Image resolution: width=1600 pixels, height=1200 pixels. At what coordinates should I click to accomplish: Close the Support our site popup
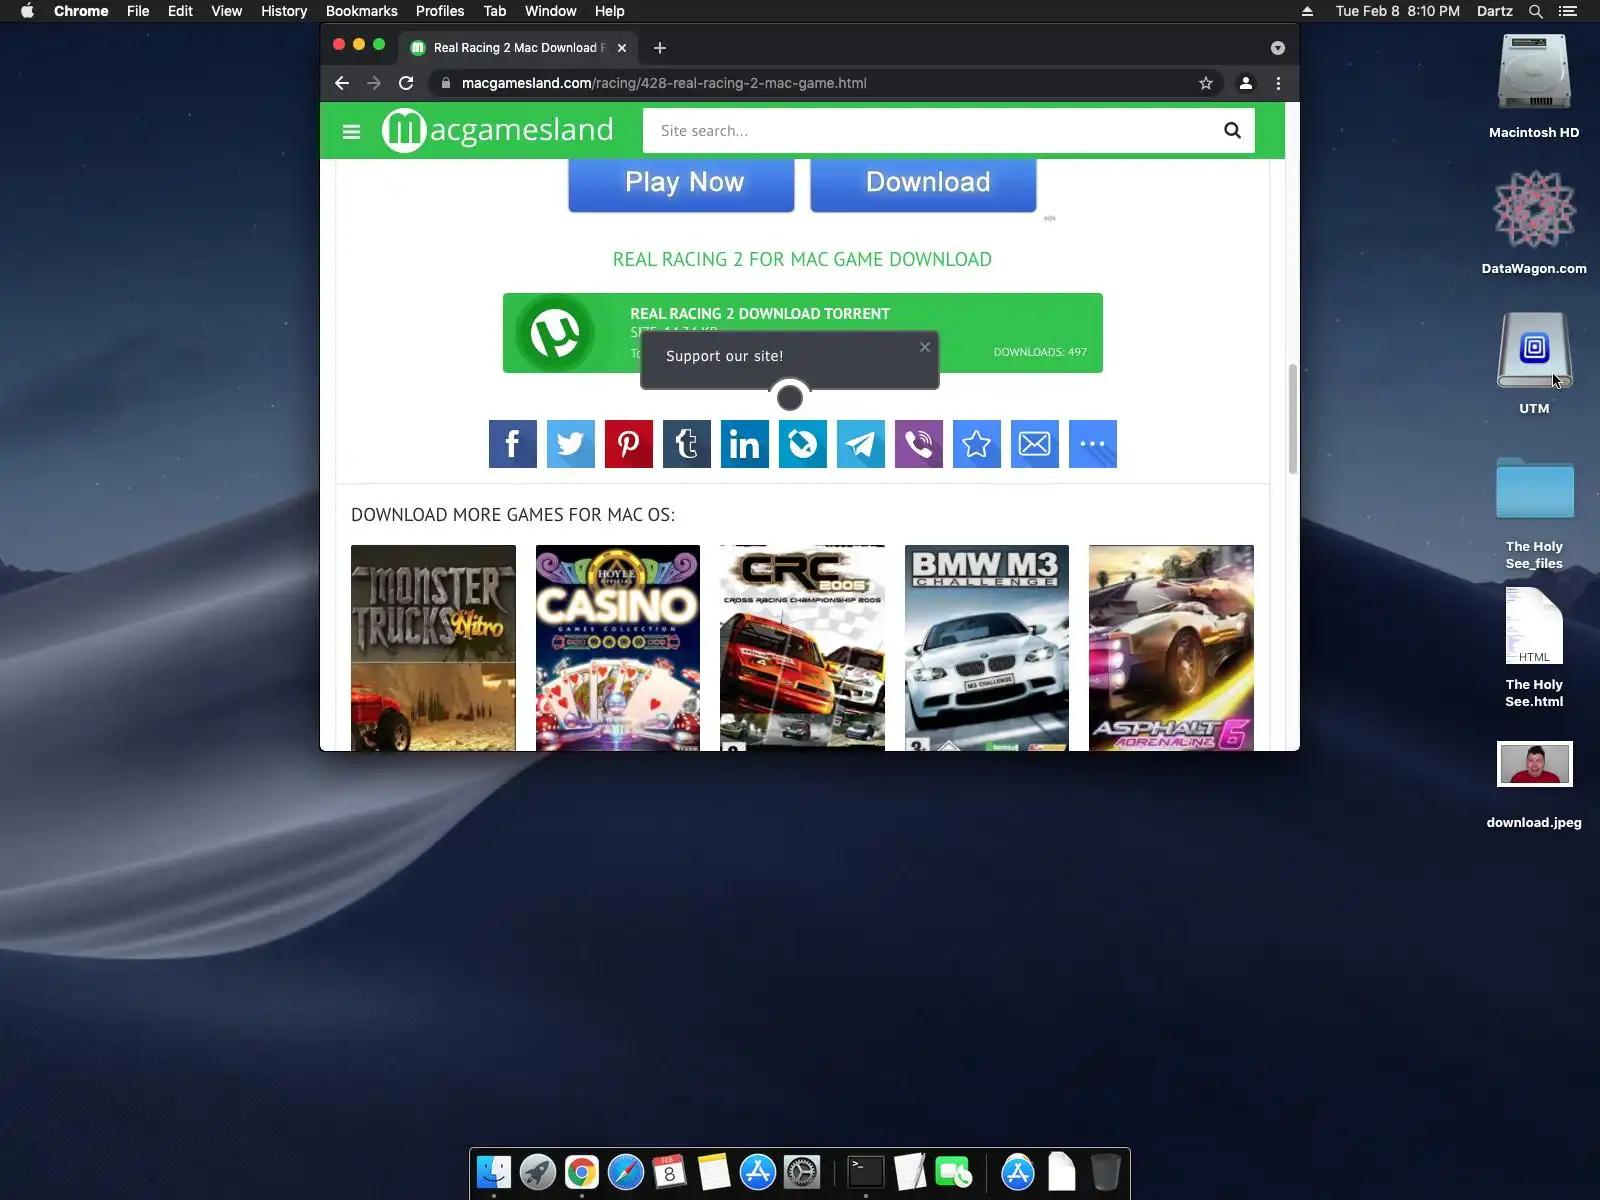pyautogui.click(x=925, y=347)
